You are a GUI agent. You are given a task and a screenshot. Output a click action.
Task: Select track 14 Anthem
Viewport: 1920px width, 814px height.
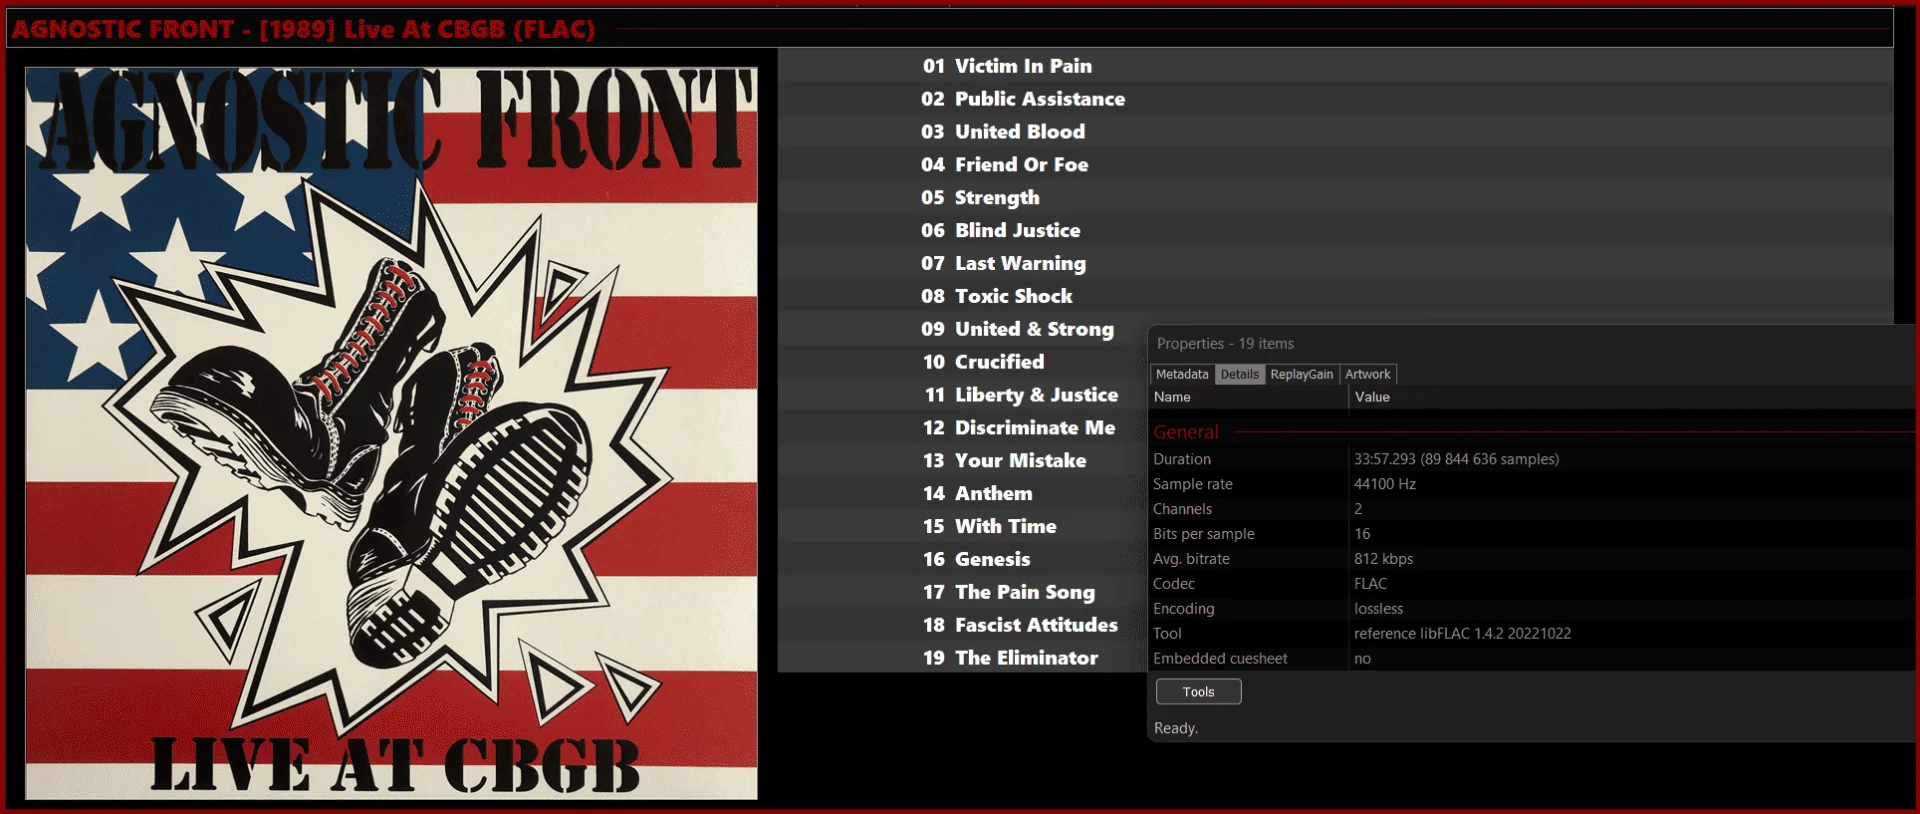point(977,494)
